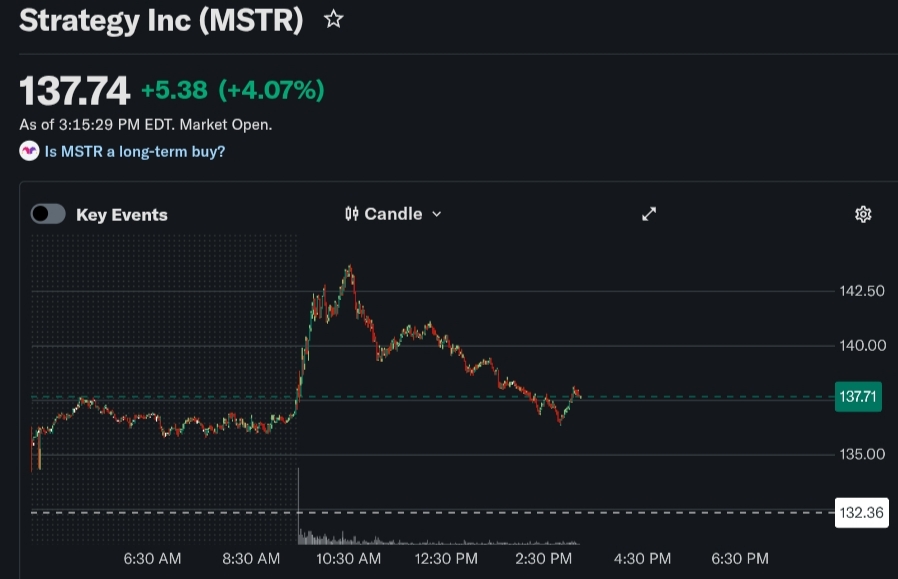Toggle the Key Events switch on
This screenshot has width=898, height=579.
click(48, 213)
